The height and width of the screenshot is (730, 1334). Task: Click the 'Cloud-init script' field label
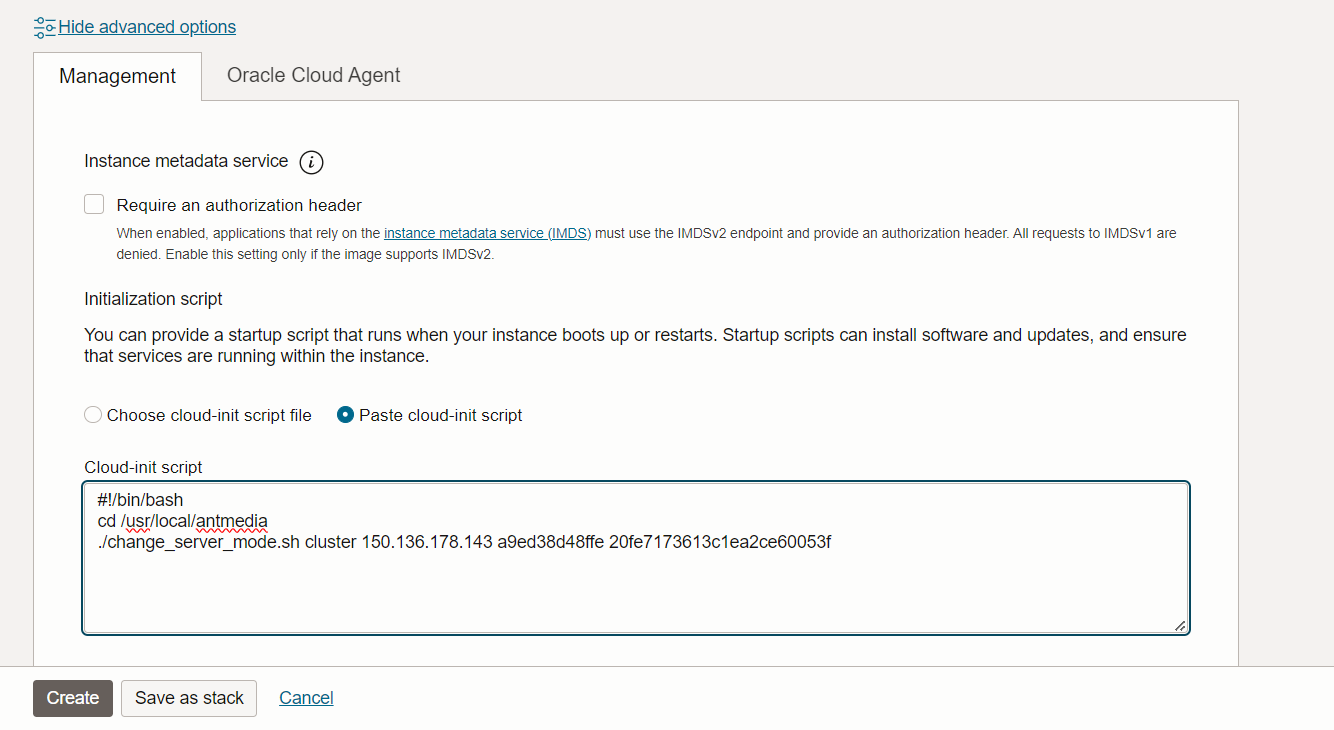[143, 467]
